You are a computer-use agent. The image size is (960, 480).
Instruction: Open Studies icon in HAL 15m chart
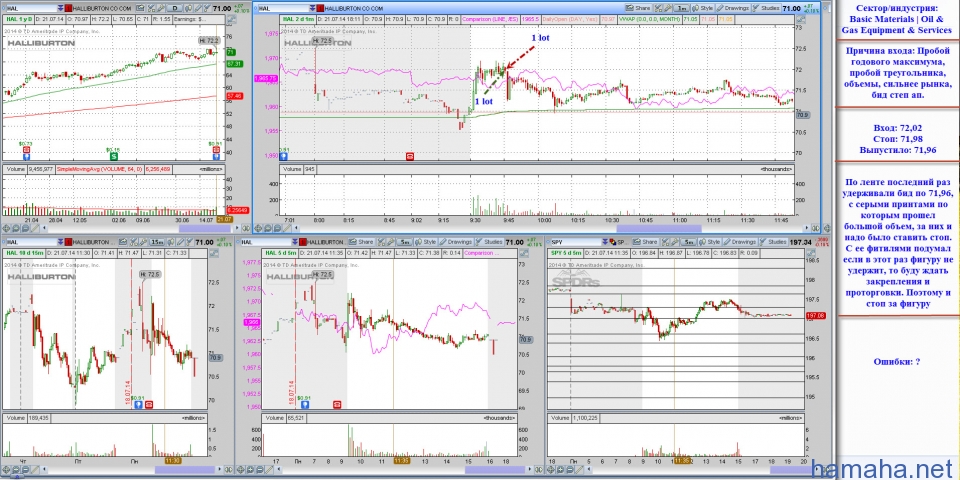pos(189,242)
